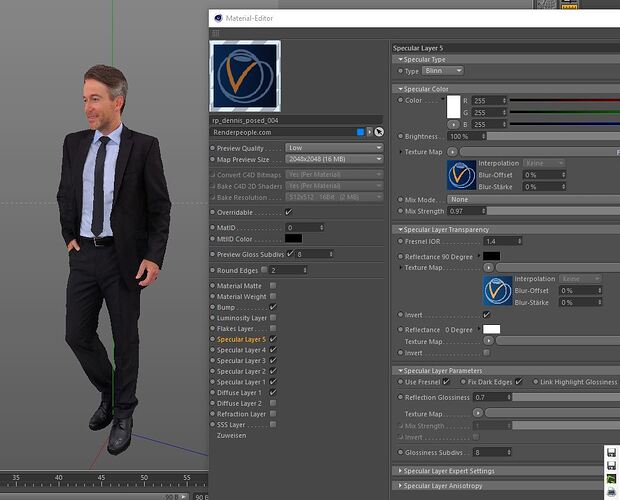
Task: Click the second floppy disk save icon
Action: click(611, 465)
